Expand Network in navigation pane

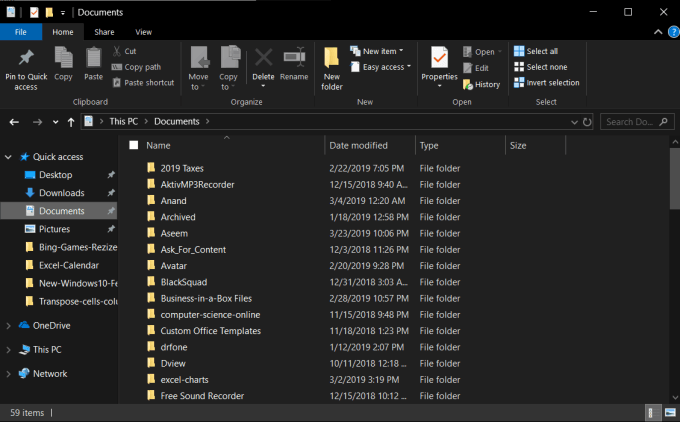pyautogui.click(x=8, y=373)
